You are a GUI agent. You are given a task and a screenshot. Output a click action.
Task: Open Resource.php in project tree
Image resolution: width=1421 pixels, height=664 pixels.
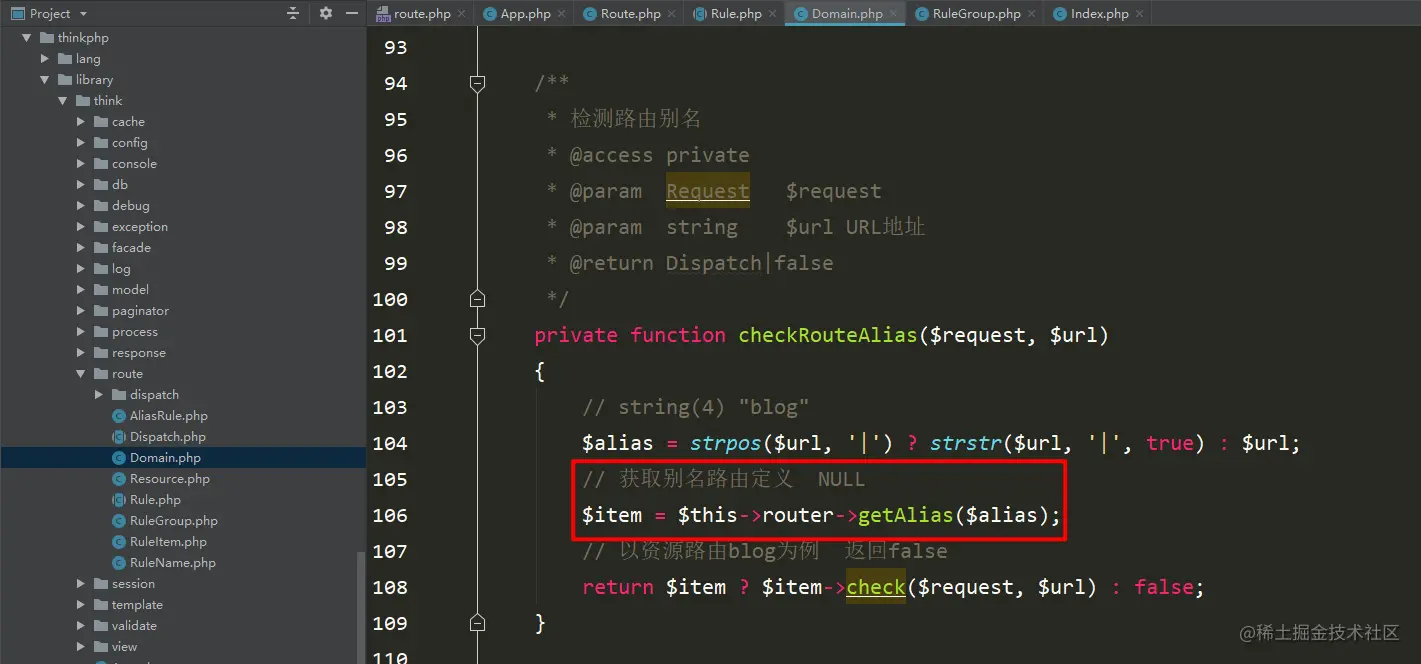pos(169,479)
